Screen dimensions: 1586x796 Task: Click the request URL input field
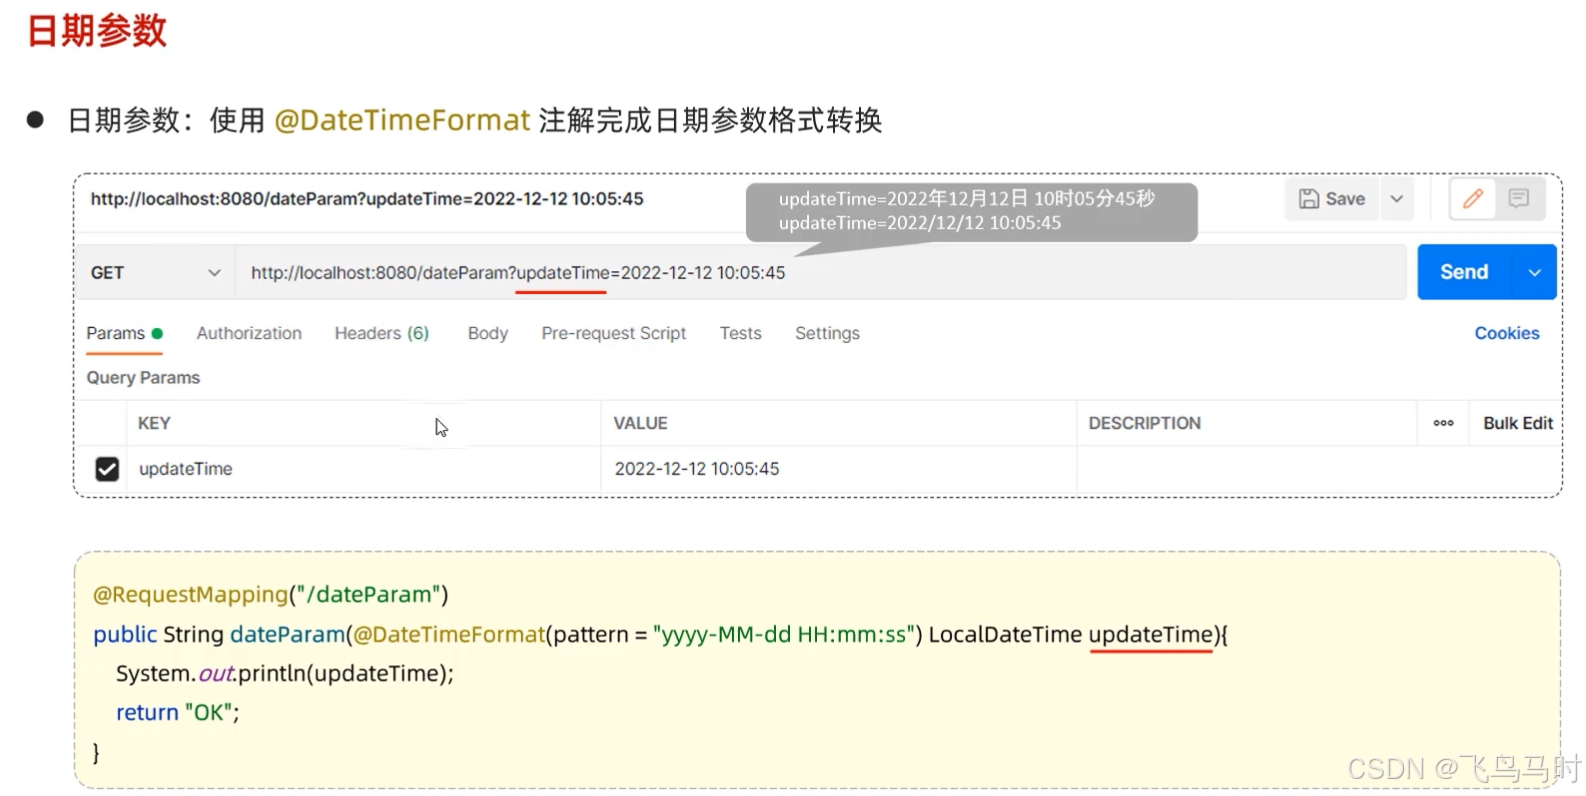(820, 273)
